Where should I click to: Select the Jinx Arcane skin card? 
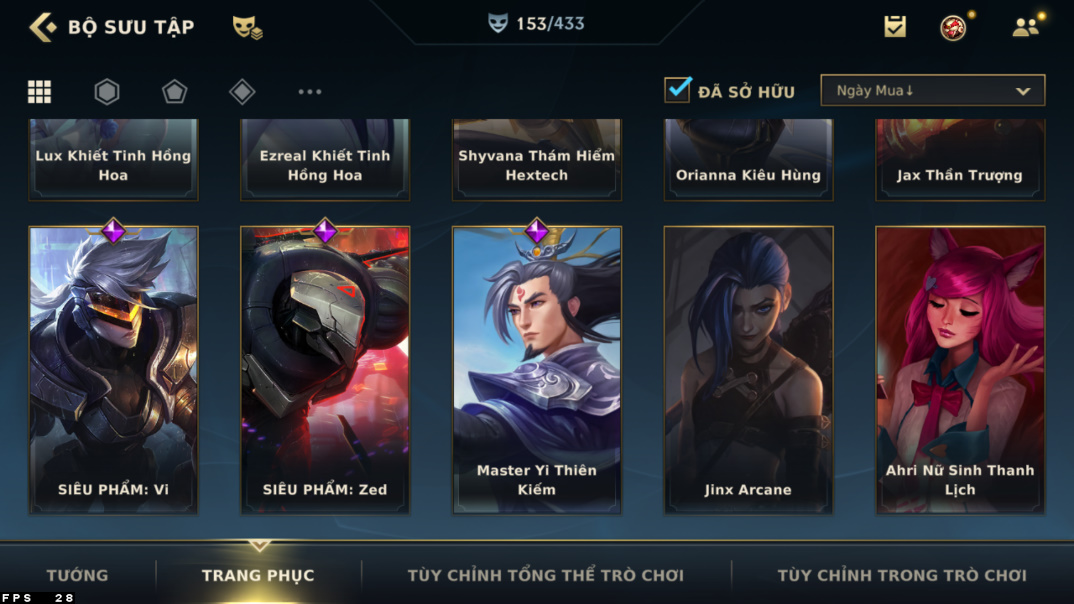pos(748,370)
